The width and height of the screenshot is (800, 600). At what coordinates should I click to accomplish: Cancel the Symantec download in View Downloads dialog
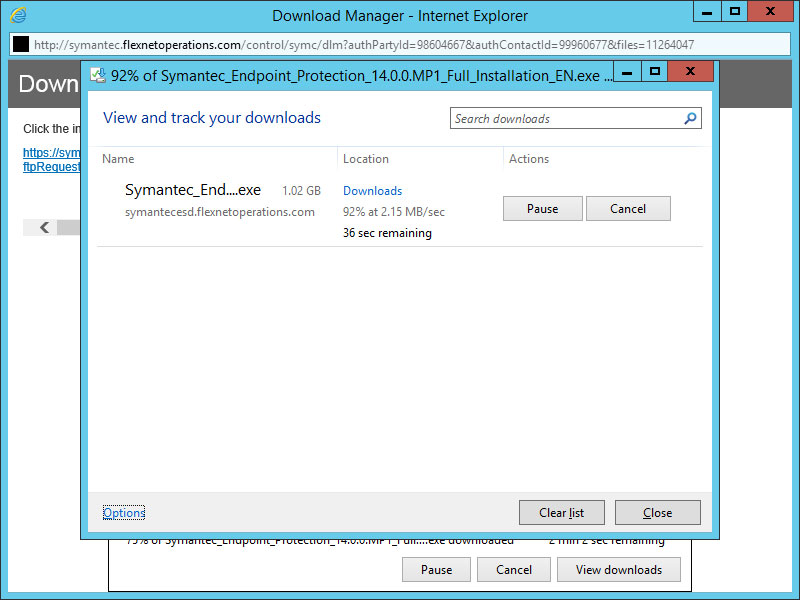(628, 209)
